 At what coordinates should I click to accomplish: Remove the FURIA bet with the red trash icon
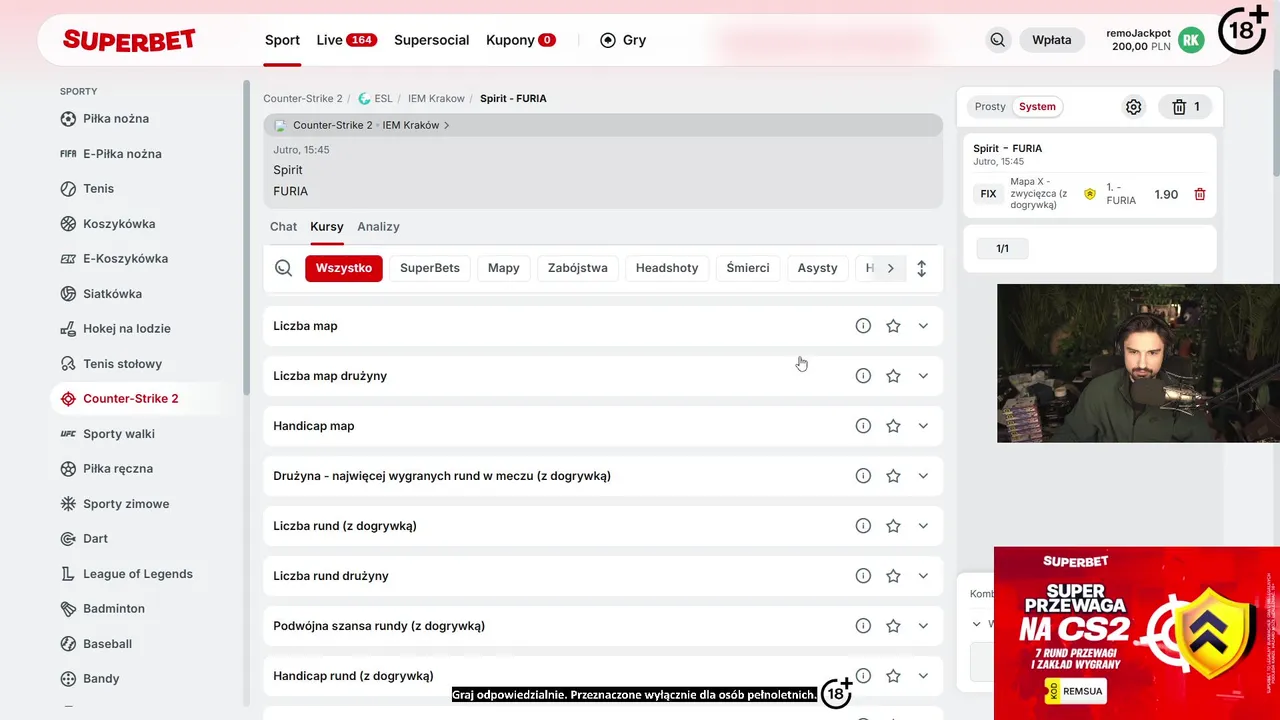point(1200,194)
